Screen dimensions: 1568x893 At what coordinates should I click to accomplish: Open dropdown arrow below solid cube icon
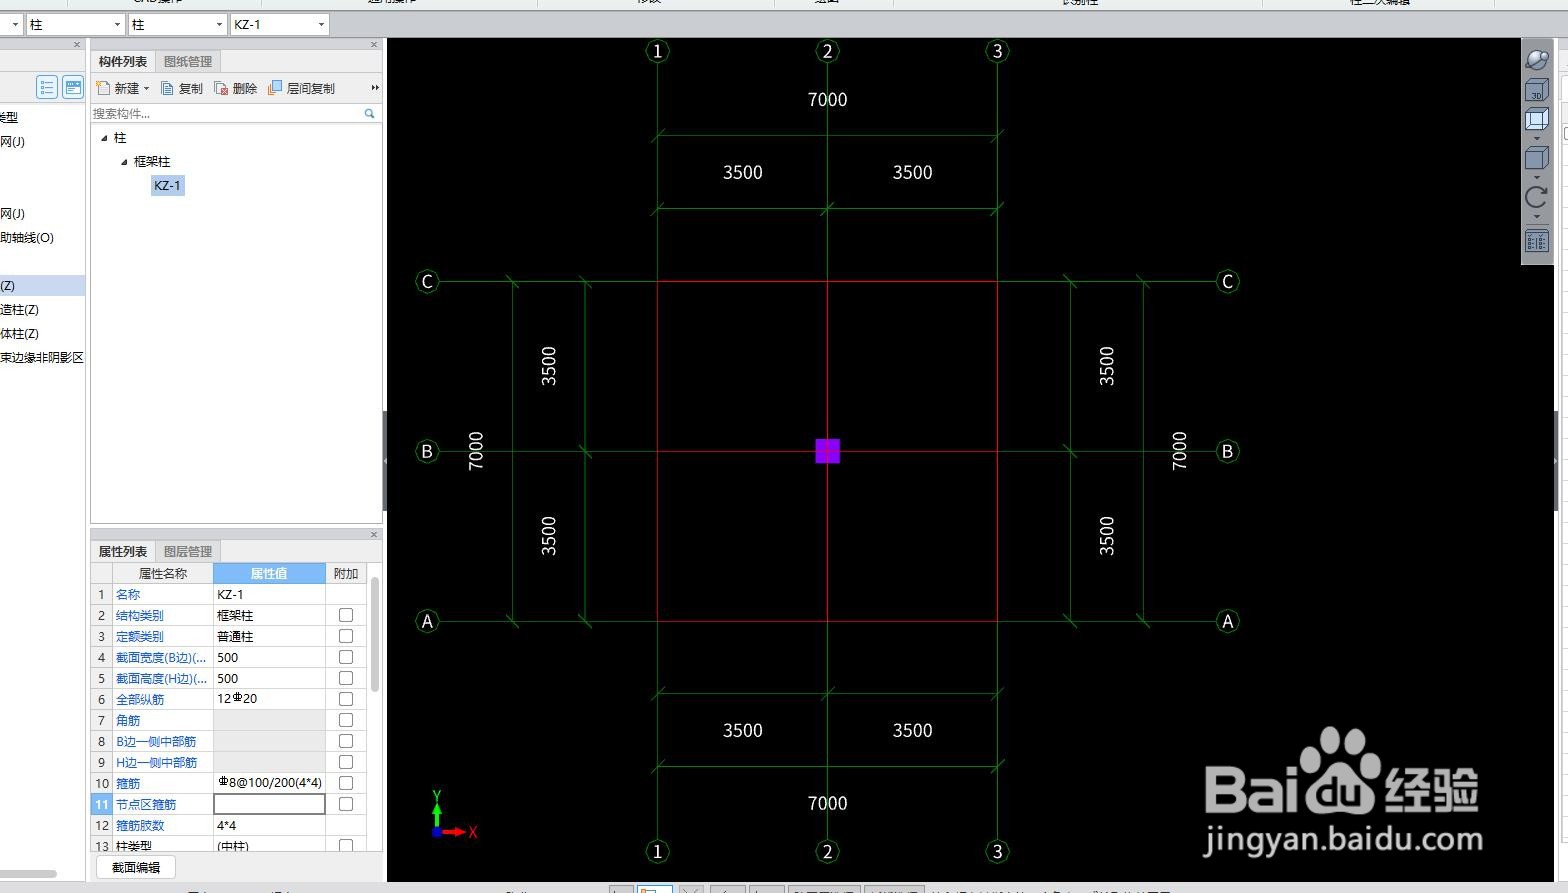pos(1536,177)
